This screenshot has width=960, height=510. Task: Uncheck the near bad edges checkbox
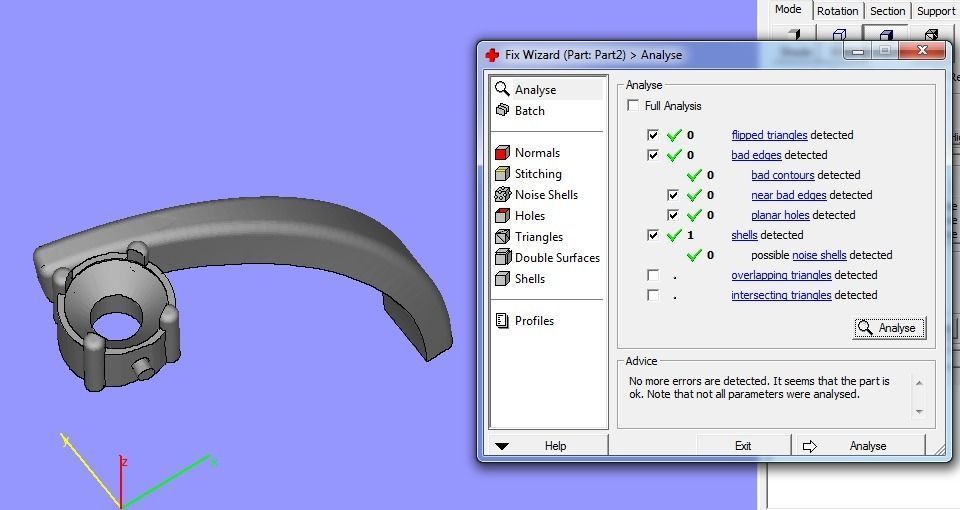pyautogui.click(x=673, y=195)
